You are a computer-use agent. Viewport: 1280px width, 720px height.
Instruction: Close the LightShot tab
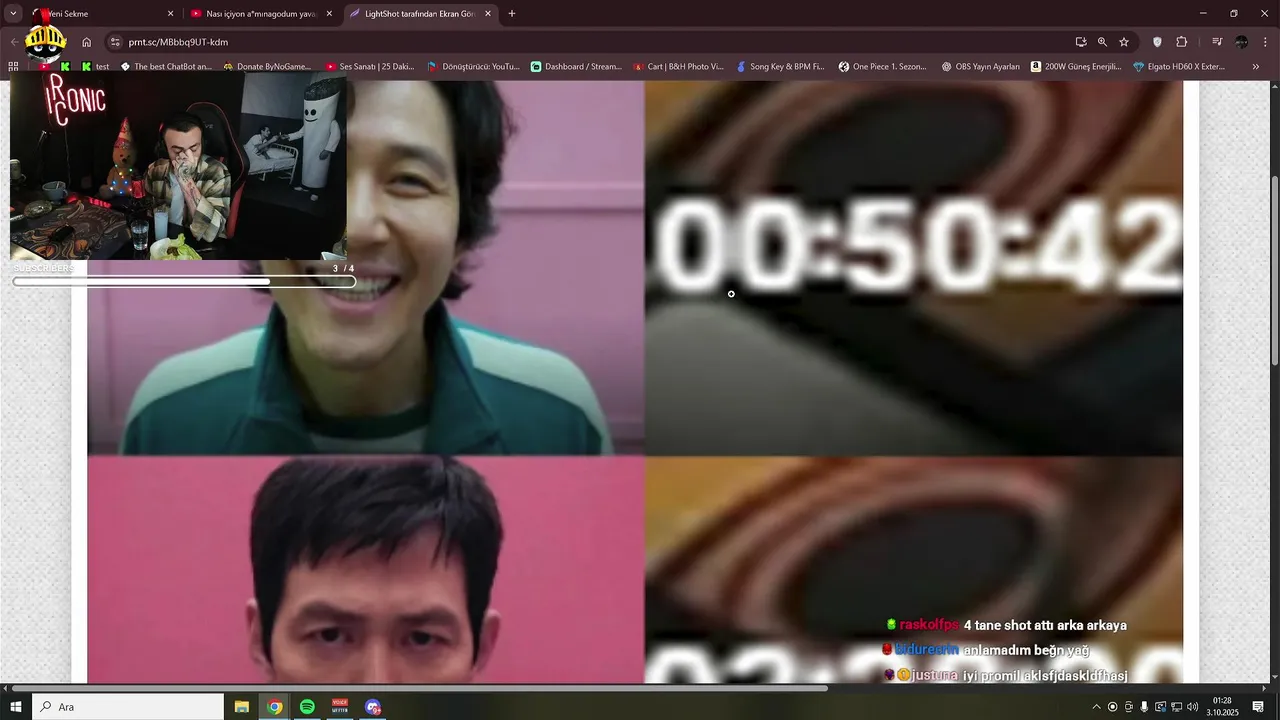[488, 14]
